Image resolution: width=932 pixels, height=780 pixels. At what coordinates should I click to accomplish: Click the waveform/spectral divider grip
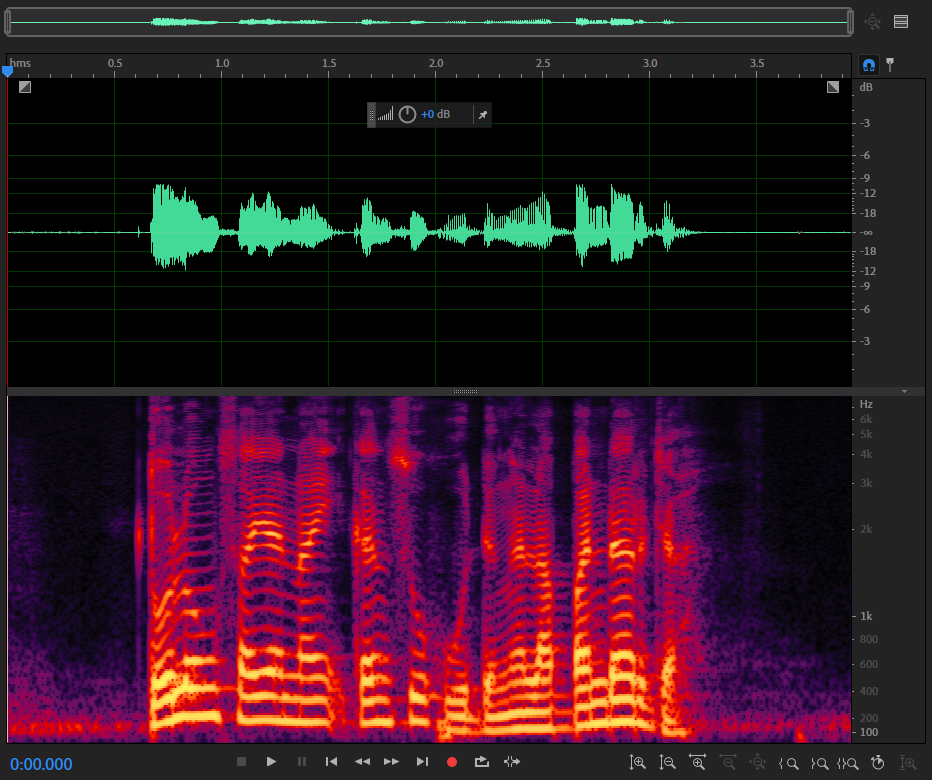click(465, 391)
